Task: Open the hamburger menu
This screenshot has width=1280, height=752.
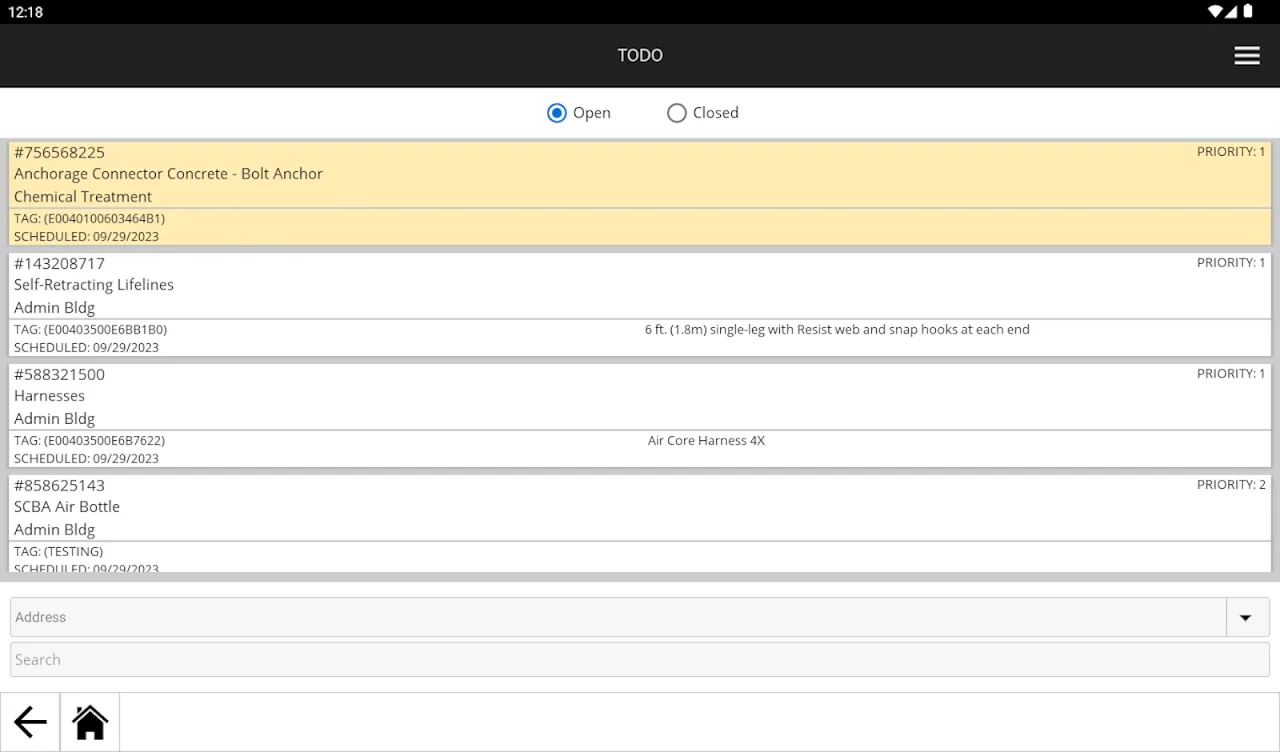Action: pos(1246,56)
